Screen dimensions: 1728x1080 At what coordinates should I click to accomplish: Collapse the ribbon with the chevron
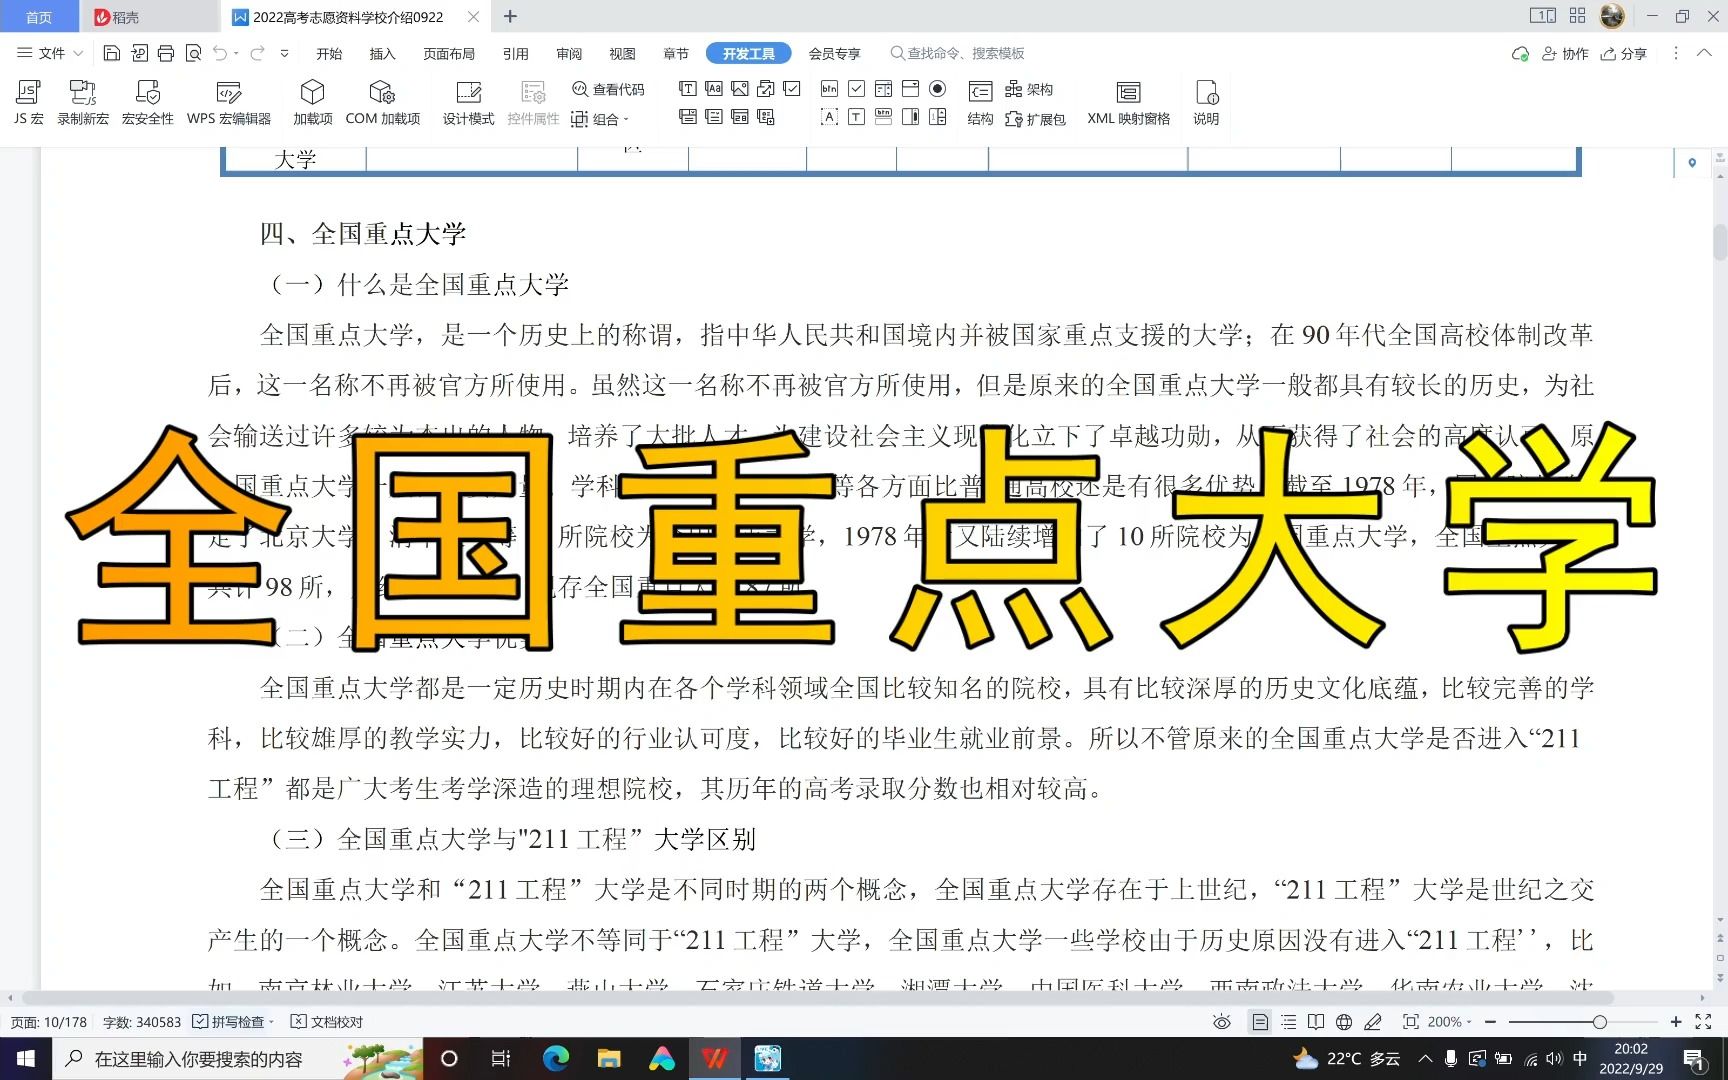tap(1704, 53)
